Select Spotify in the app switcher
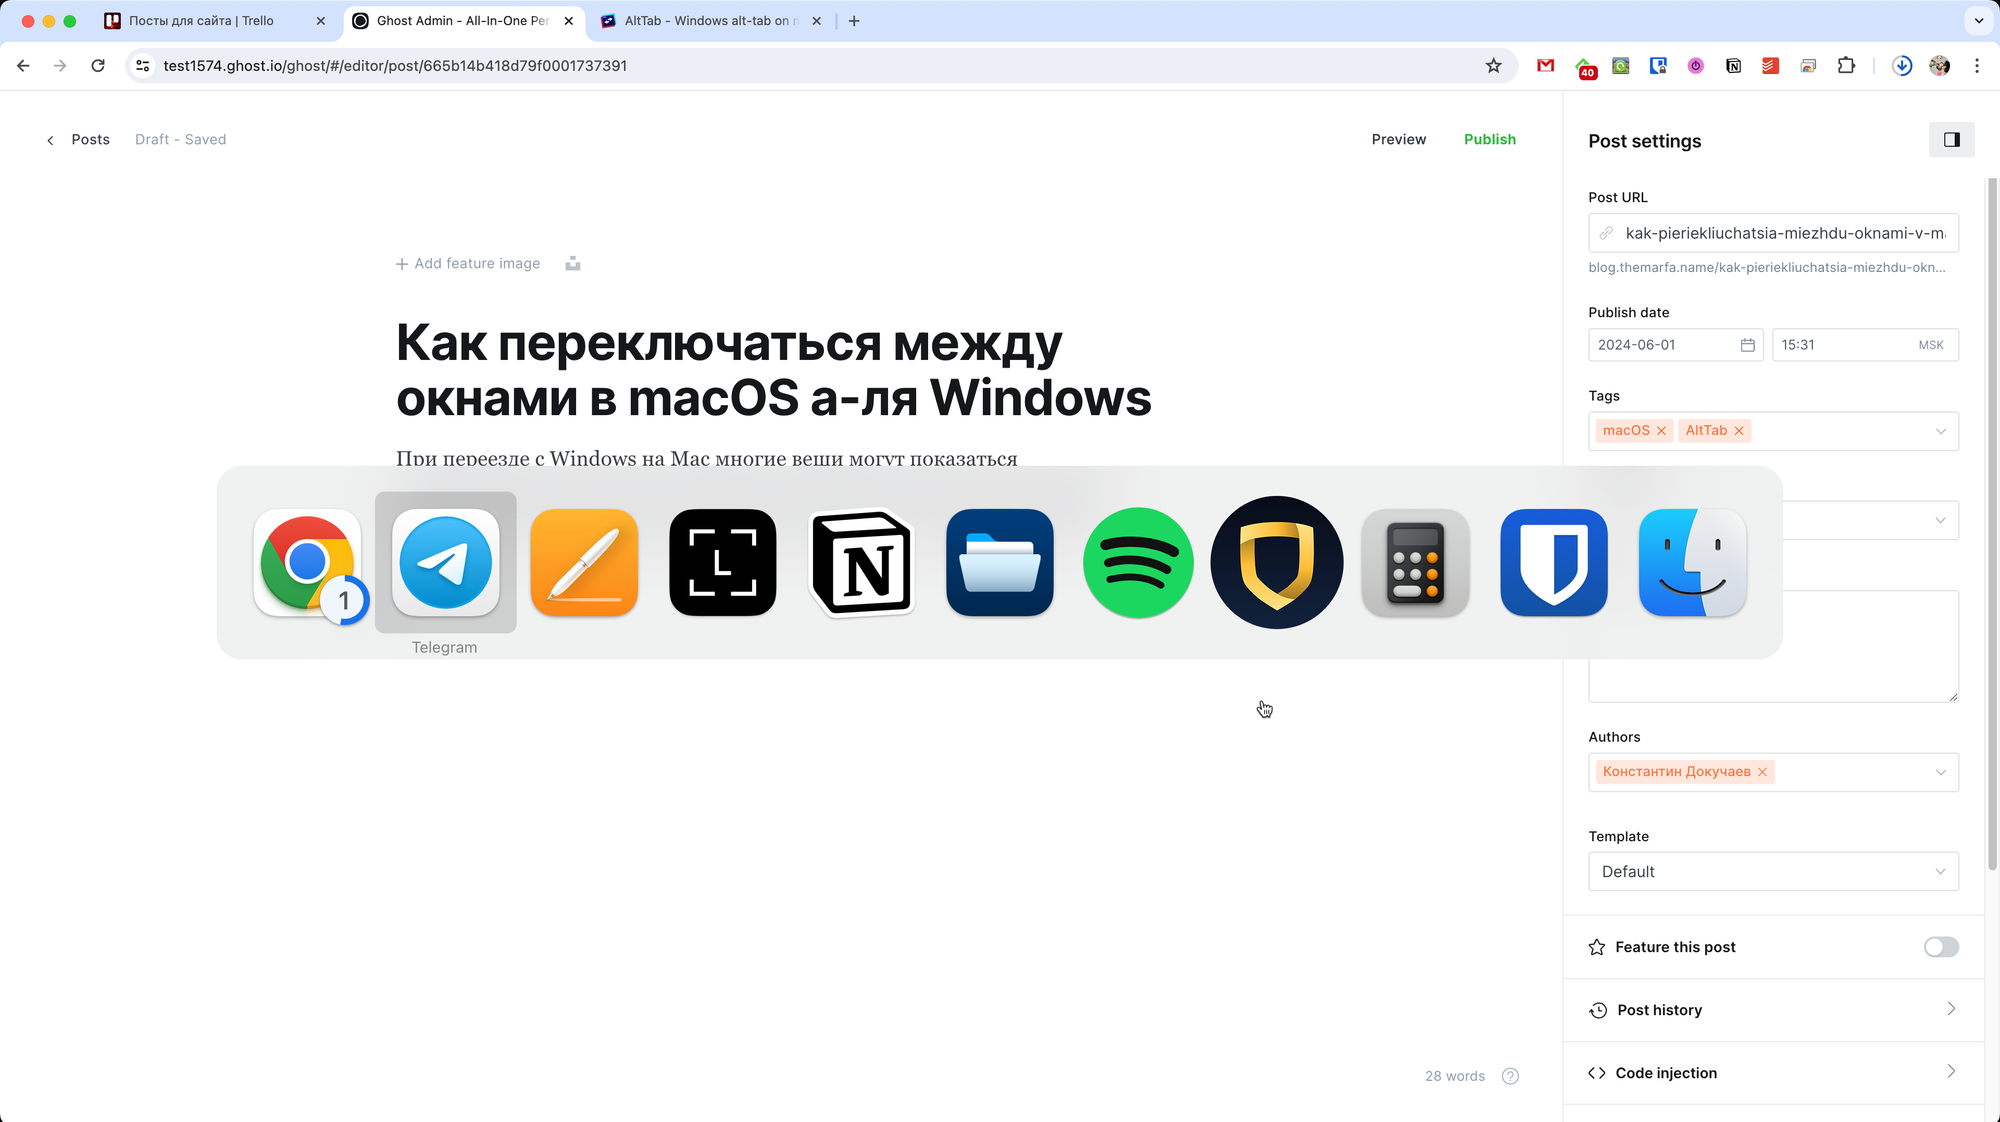Viewport: 2000px width, 1122px height. tap(1138, 562)
